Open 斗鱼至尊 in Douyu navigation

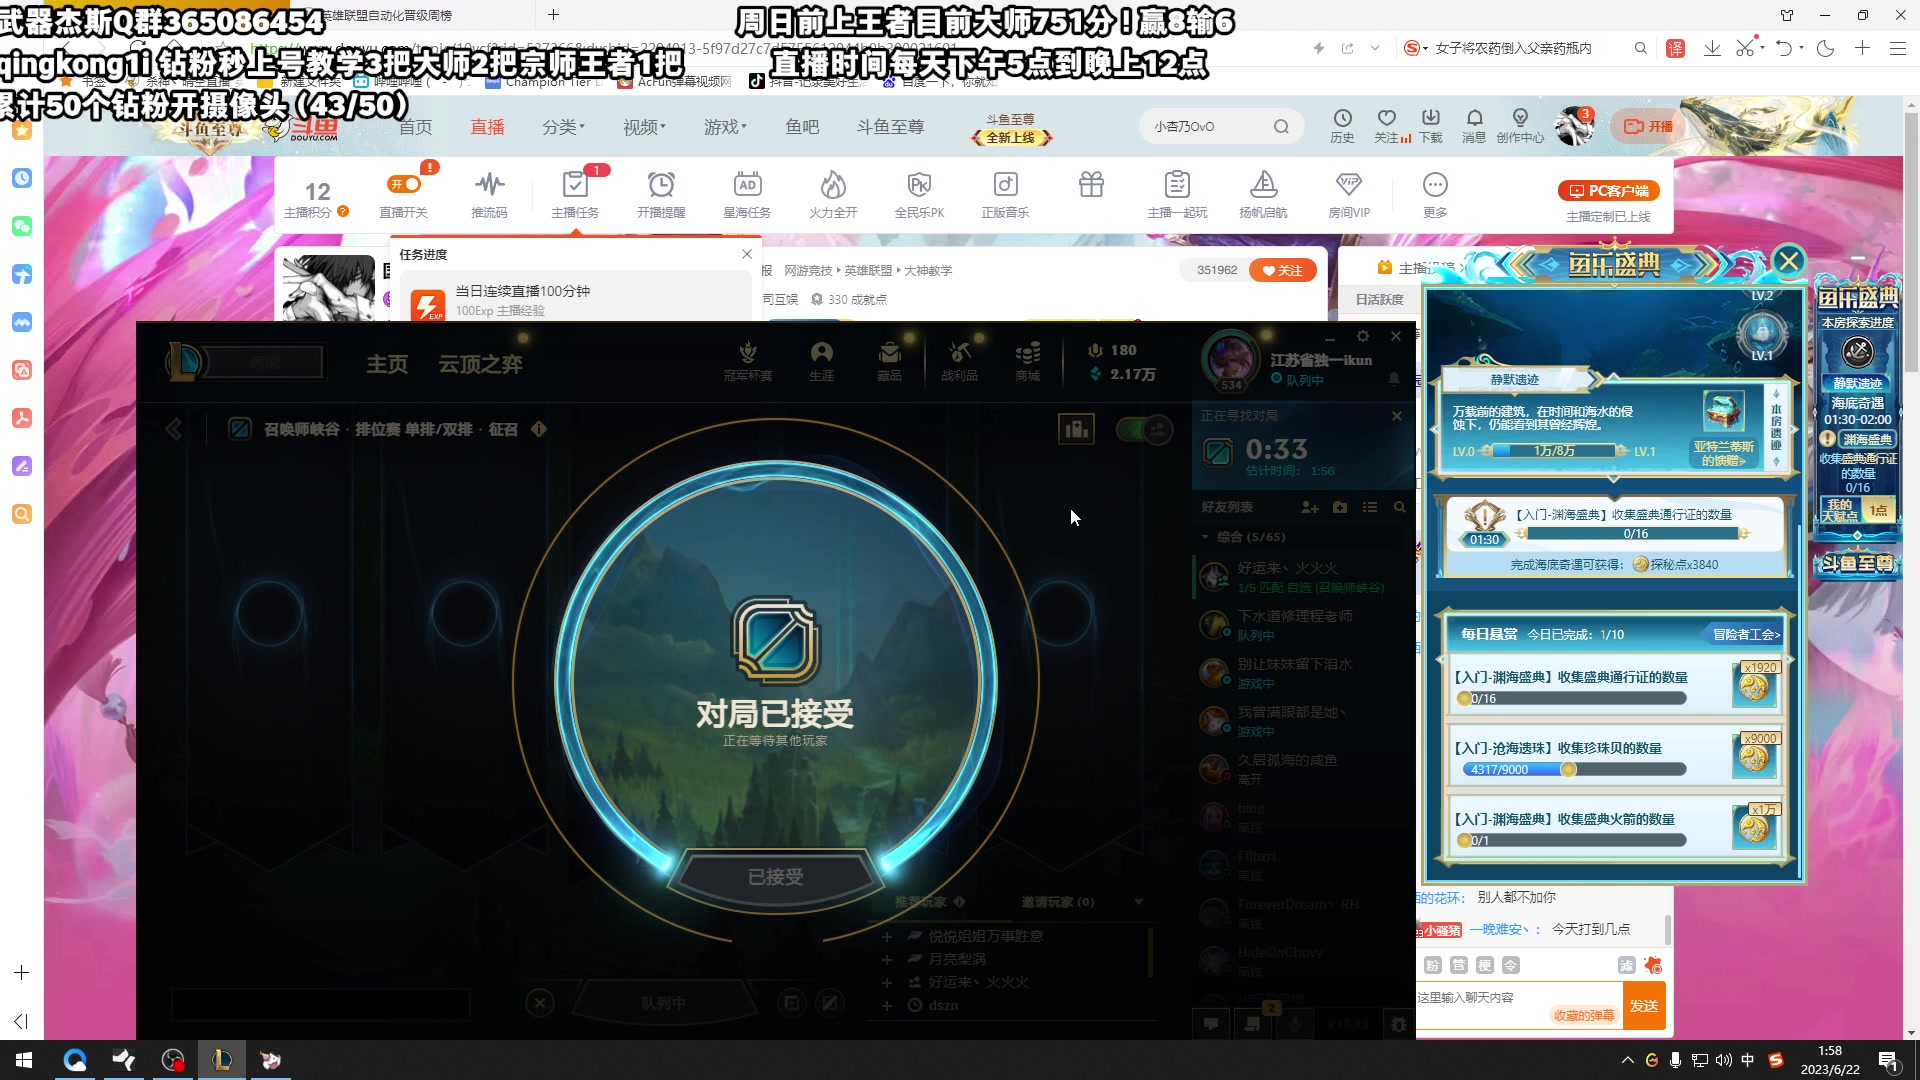click(x=890, y=127)
